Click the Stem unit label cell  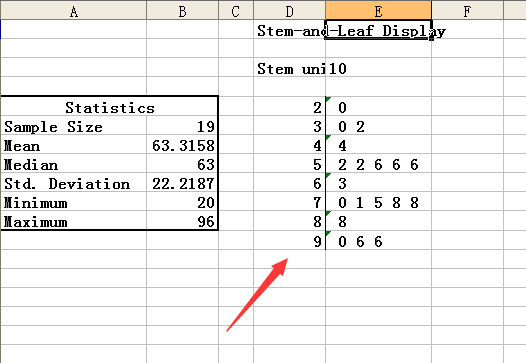click(x=290, y=67)
